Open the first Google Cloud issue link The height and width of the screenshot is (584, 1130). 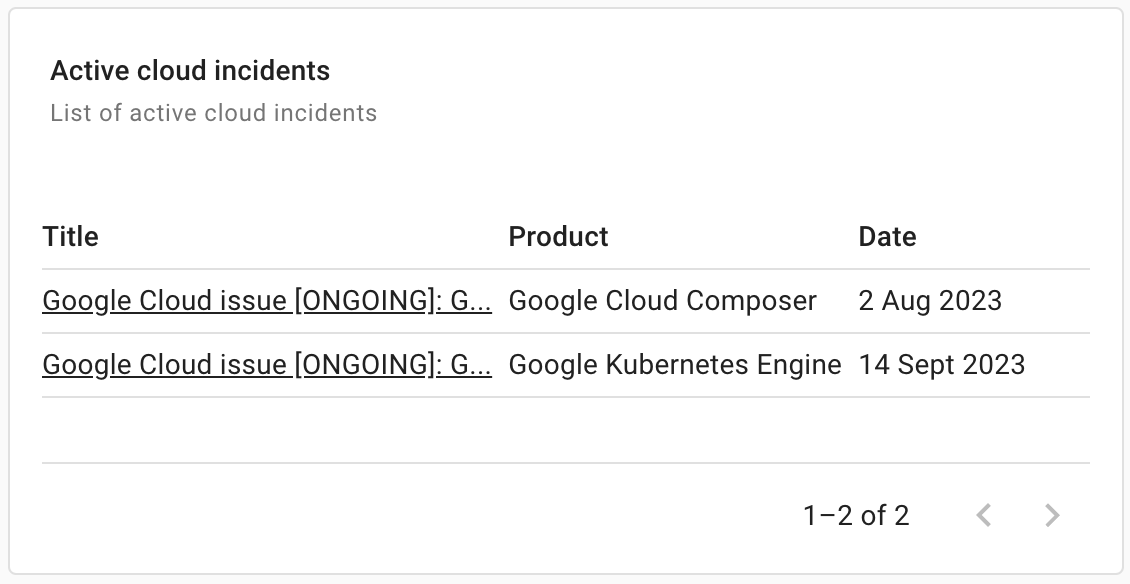(266, 301)
